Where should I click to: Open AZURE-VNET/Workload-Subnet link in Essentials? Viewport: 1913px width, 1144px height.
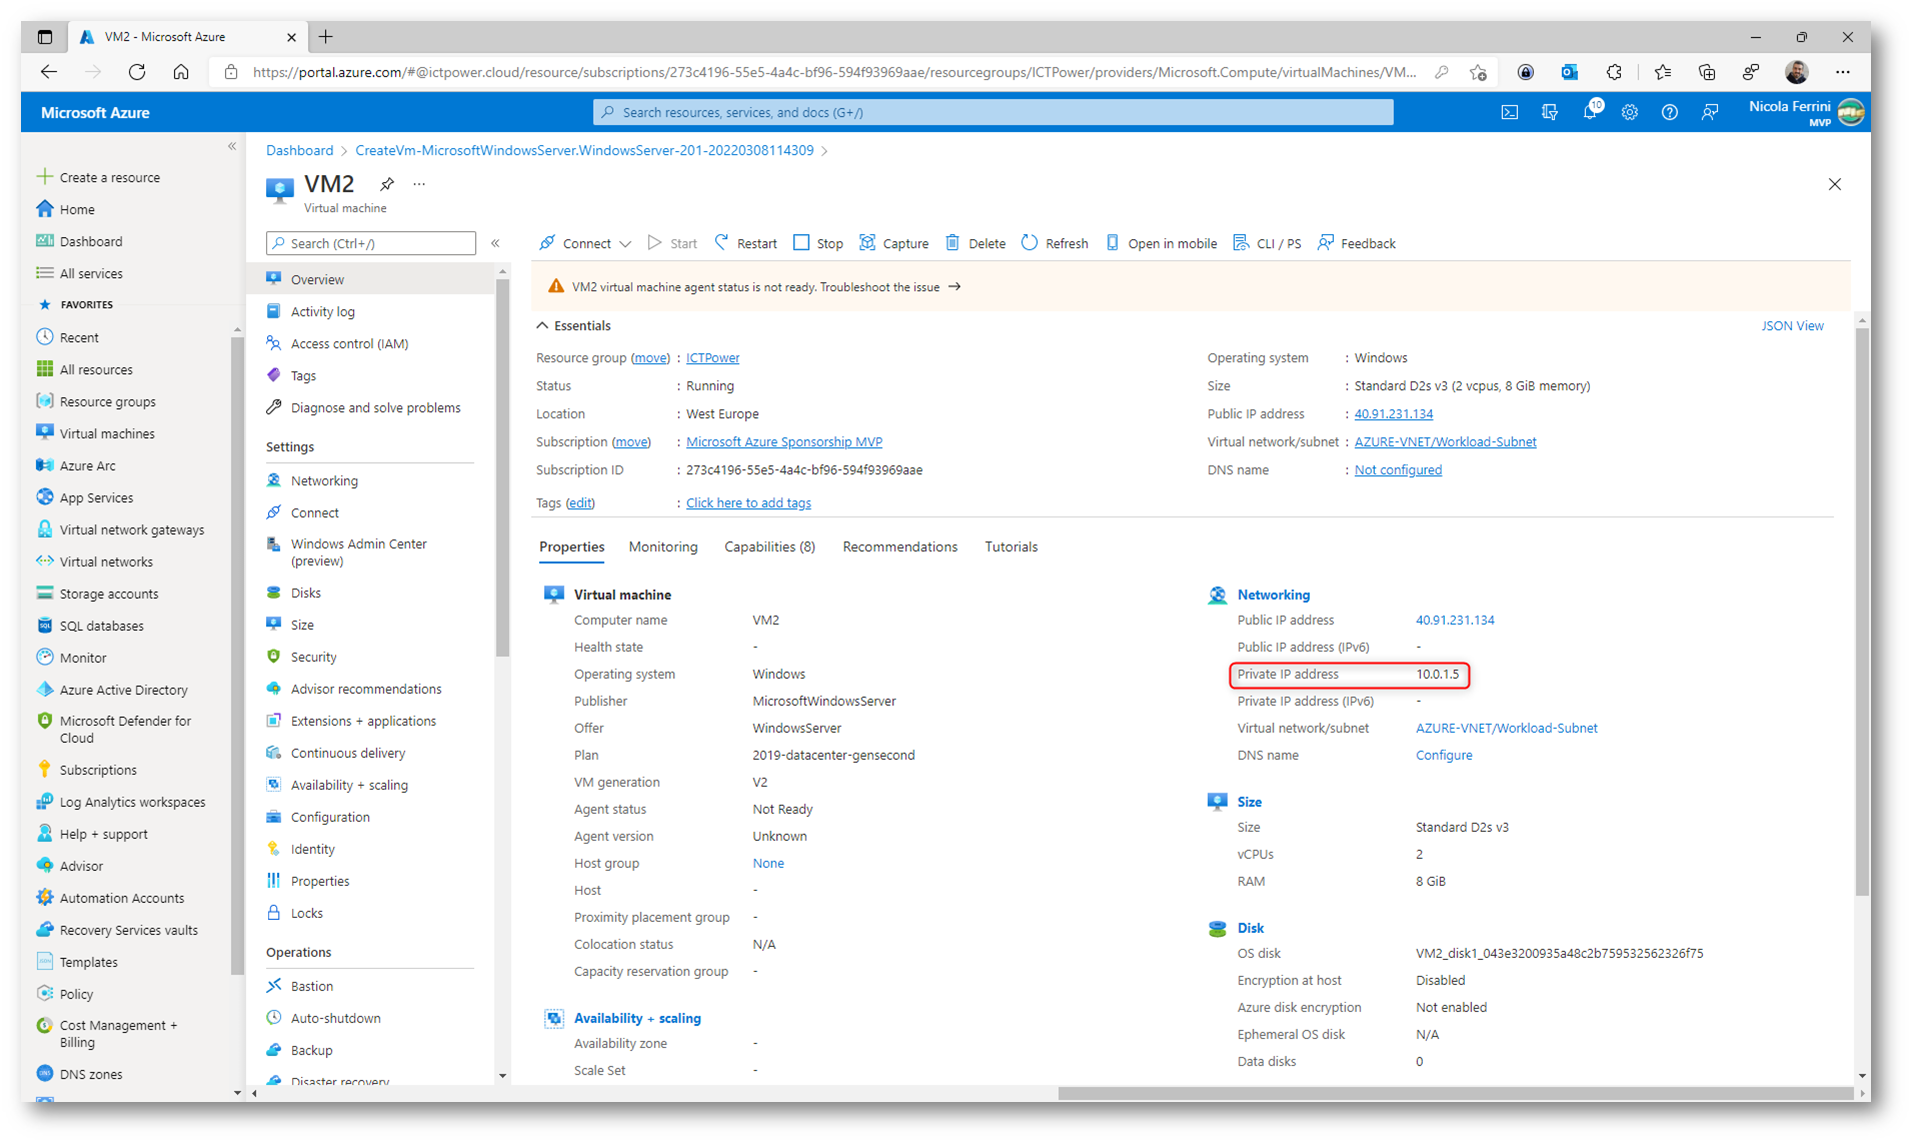[1445, 441]
